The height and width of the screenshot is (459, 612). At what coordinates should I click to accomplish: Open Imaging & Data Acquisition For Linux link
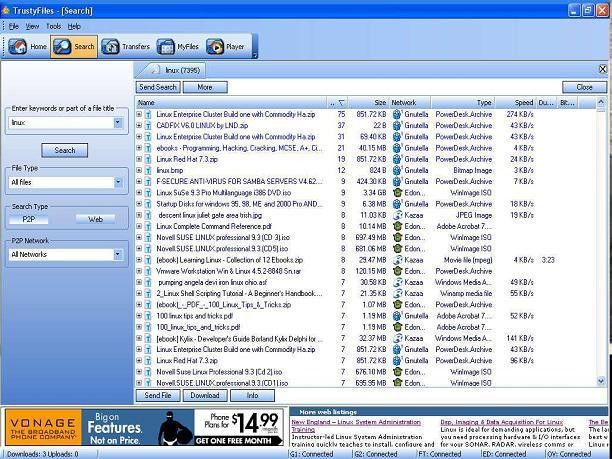pyautogui.click(x=502, y=422)
